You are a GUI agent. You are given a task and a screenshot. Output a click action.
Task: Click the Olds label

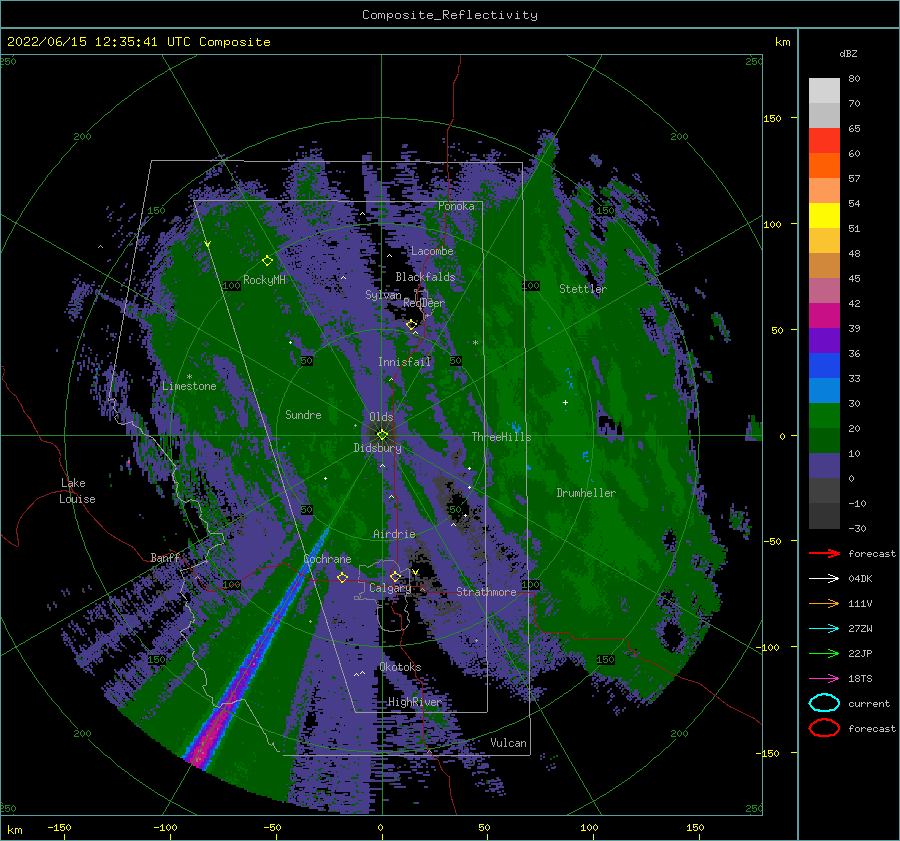(381, 417)
